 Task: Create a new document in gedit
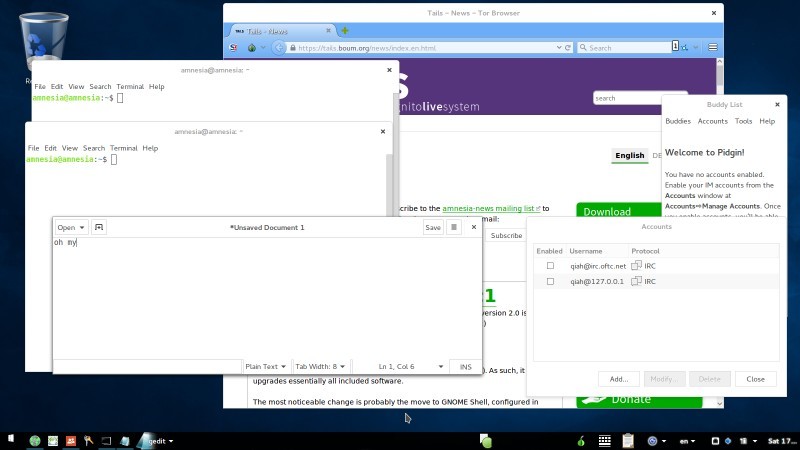coord(99,227)
